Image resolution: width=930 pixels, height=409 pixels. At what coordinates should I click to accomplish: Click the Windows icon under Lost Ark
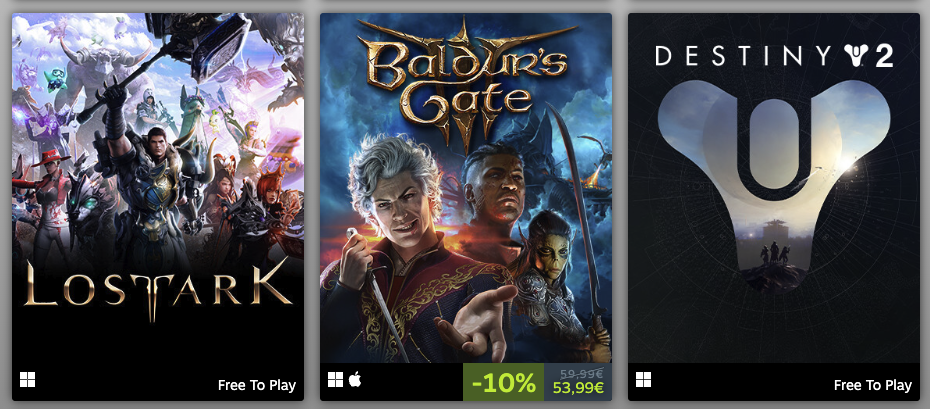coord(28,380)
